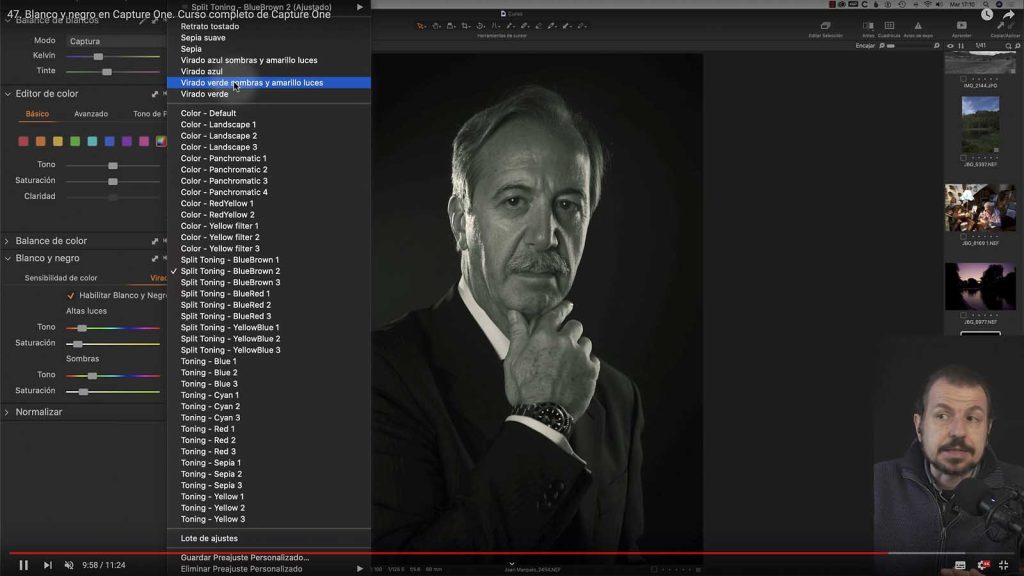Pop out the Blanco y negro panel

155,259
